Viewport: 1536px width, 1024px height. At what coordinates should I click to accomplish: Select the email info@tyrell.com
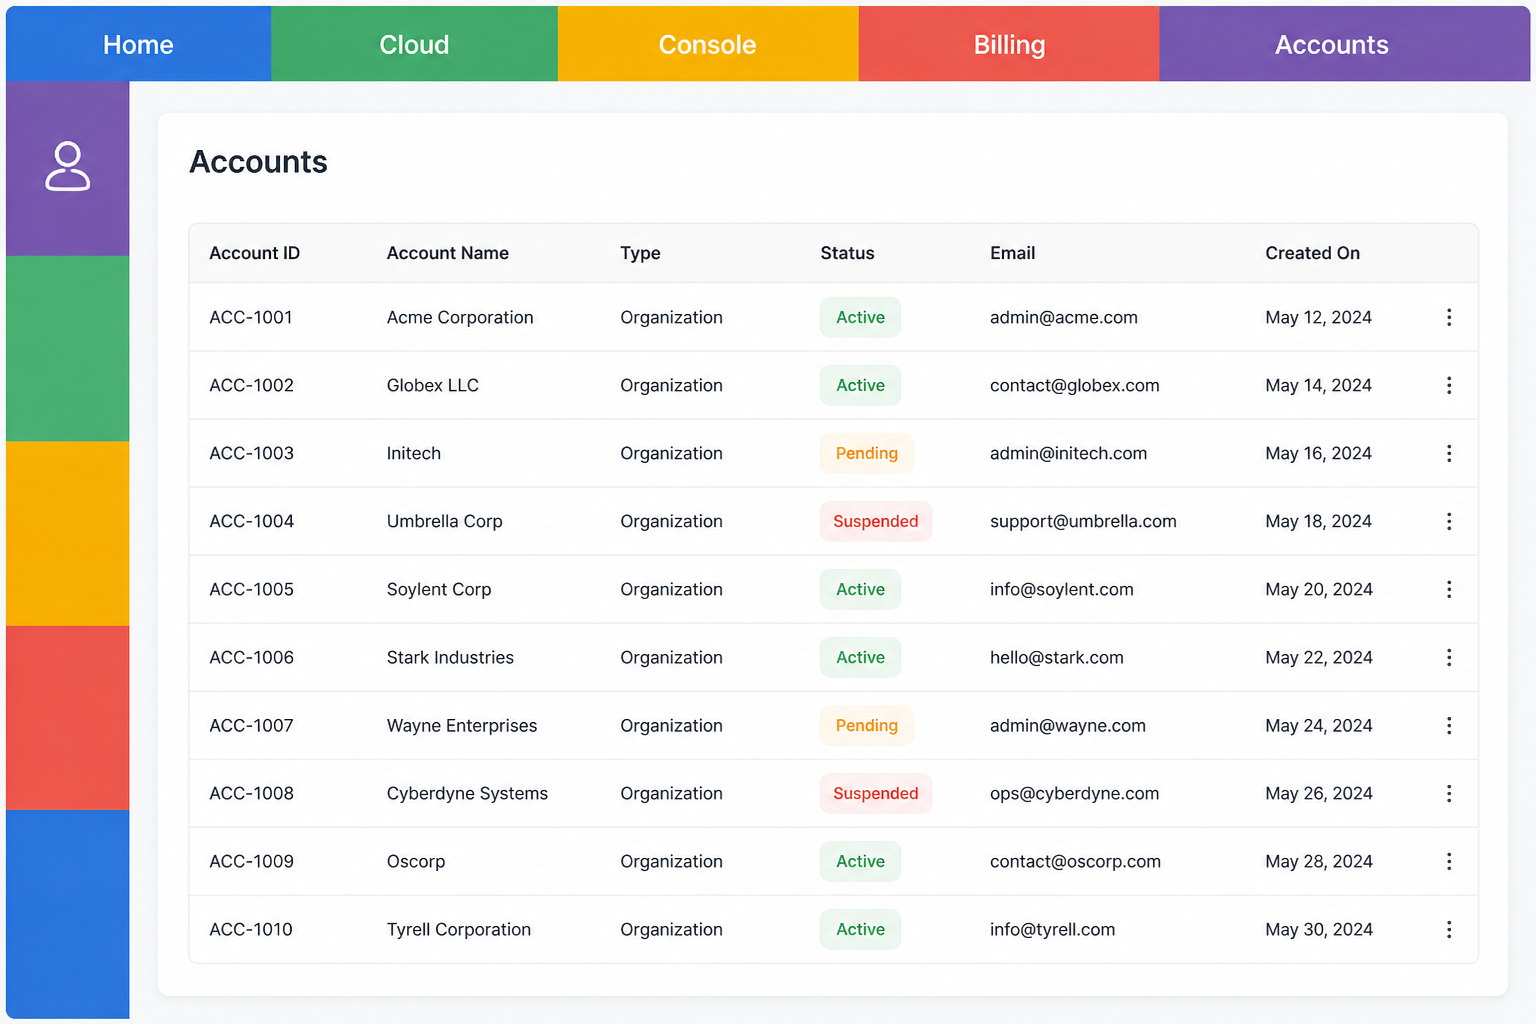point(1053,929)
